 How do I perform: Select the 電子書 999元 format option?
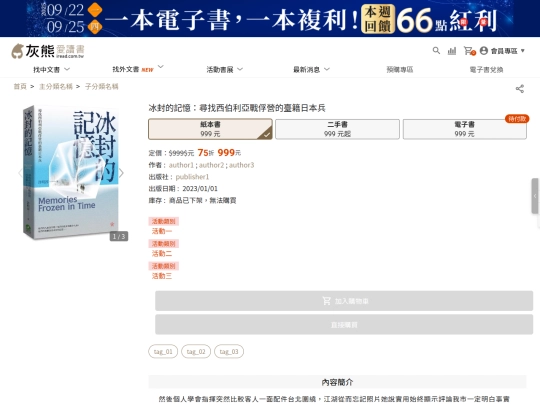pos(465,129)
